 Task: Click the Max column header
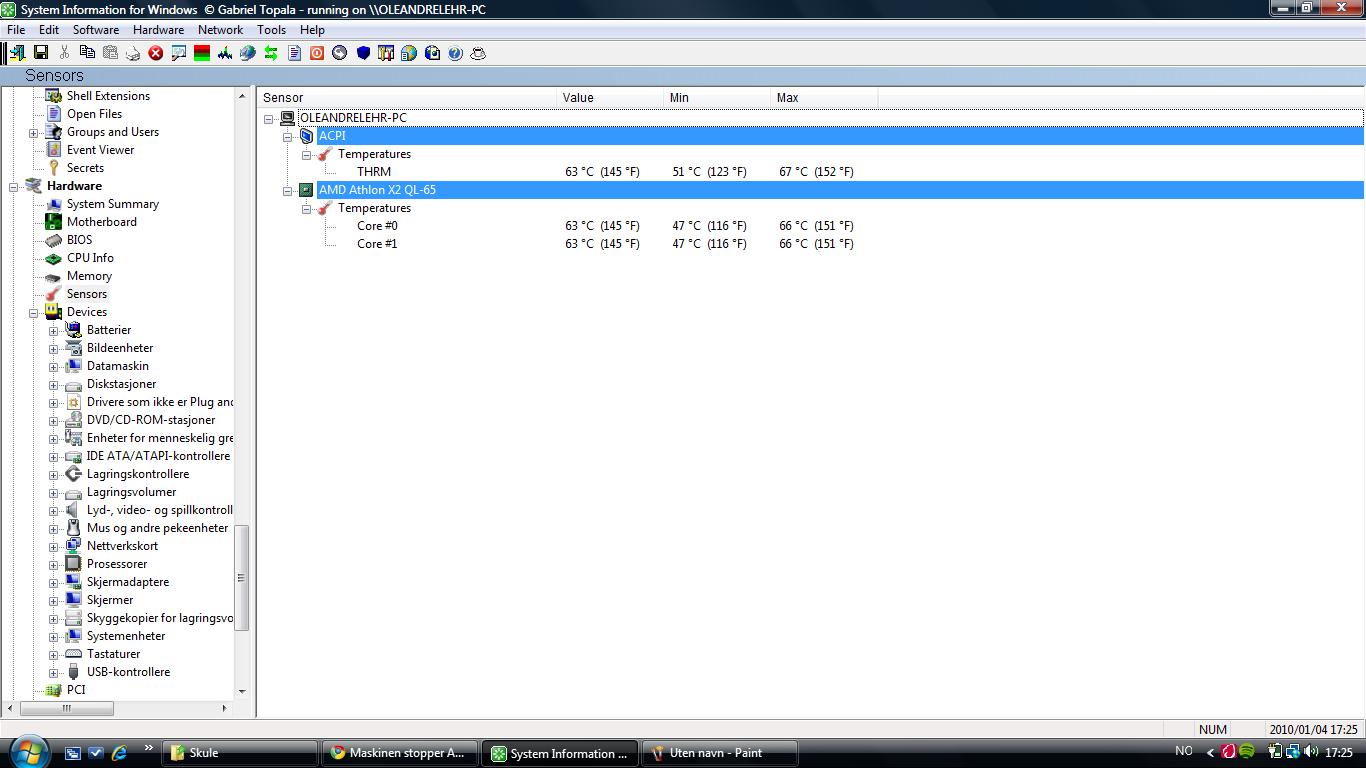click(824, 98)
